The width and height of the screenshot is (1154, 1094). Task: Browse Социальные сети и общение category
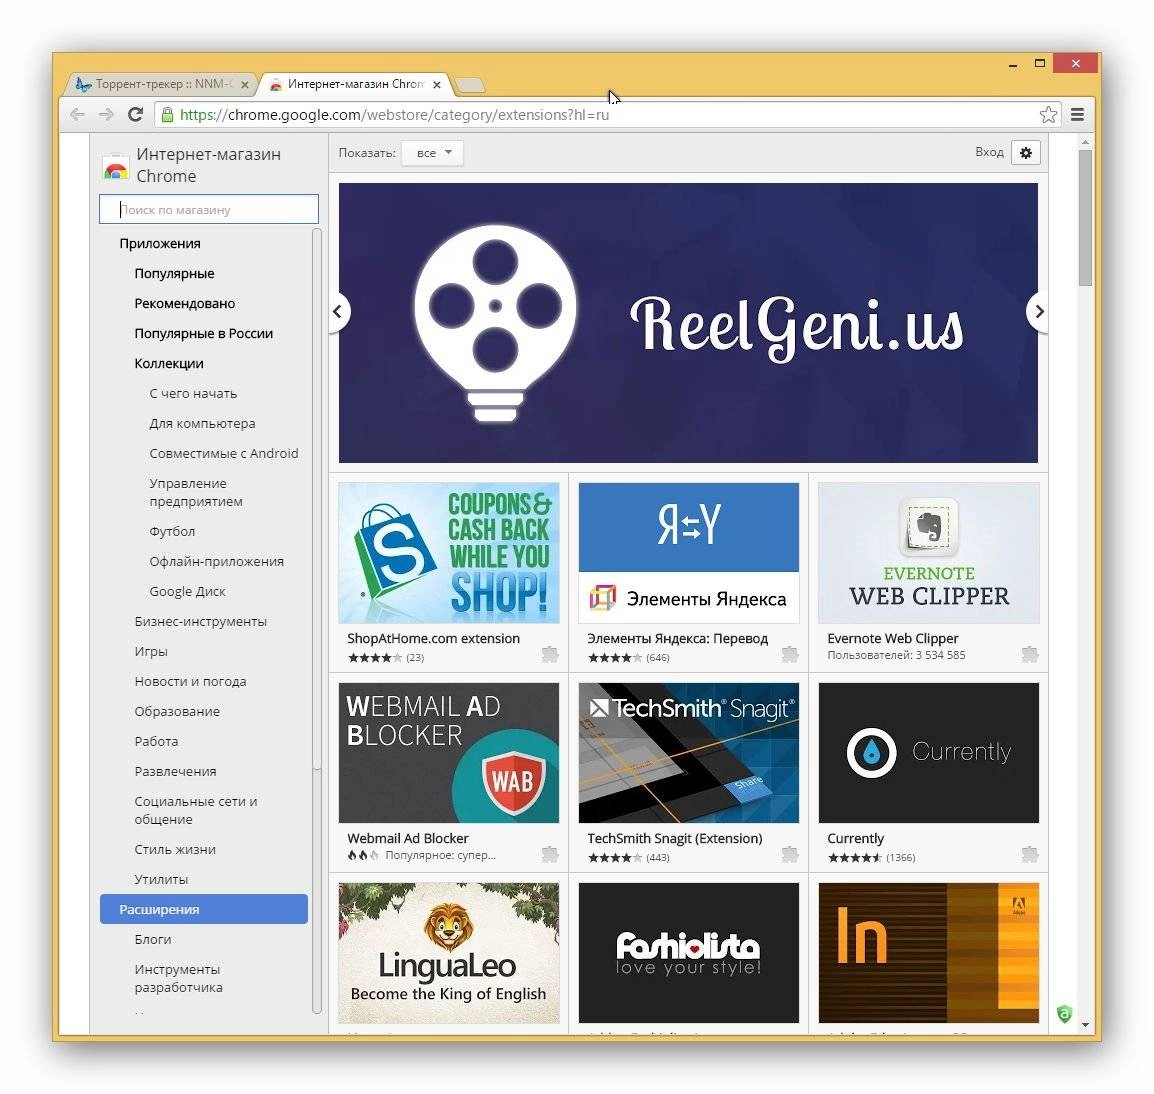(x=196, y=811)
